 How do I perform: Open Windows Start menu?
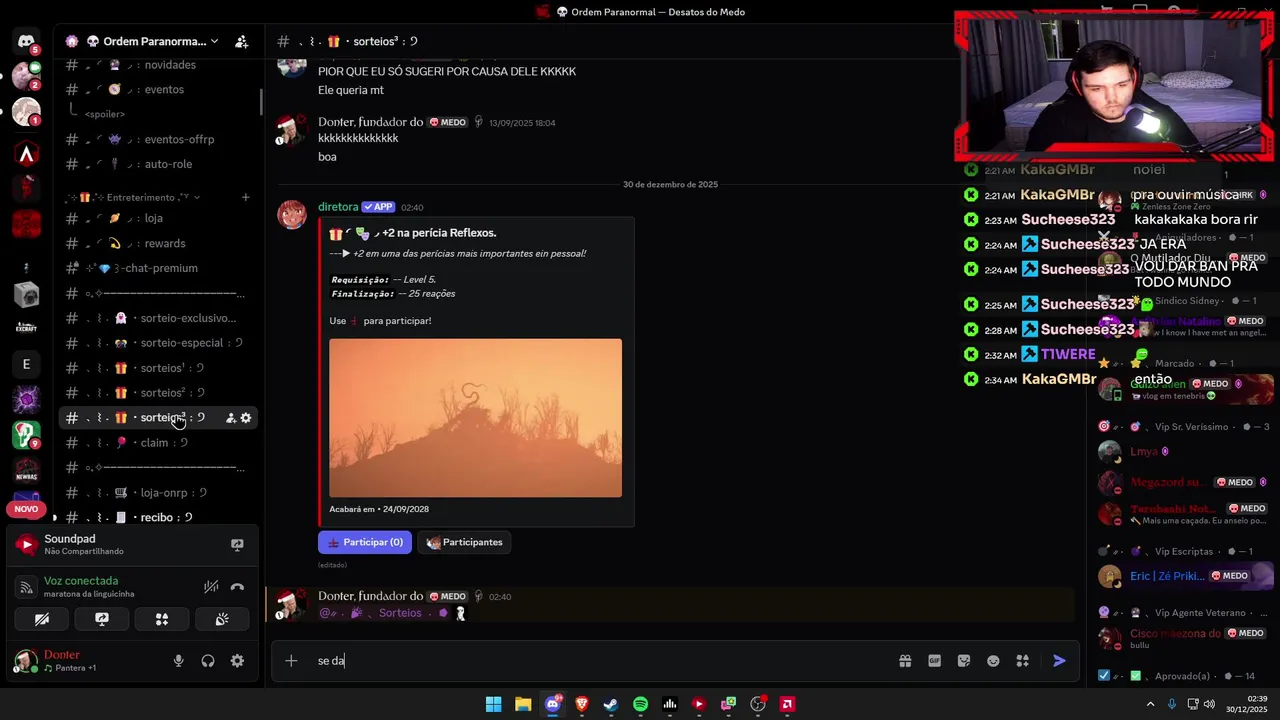click(494, 704)
